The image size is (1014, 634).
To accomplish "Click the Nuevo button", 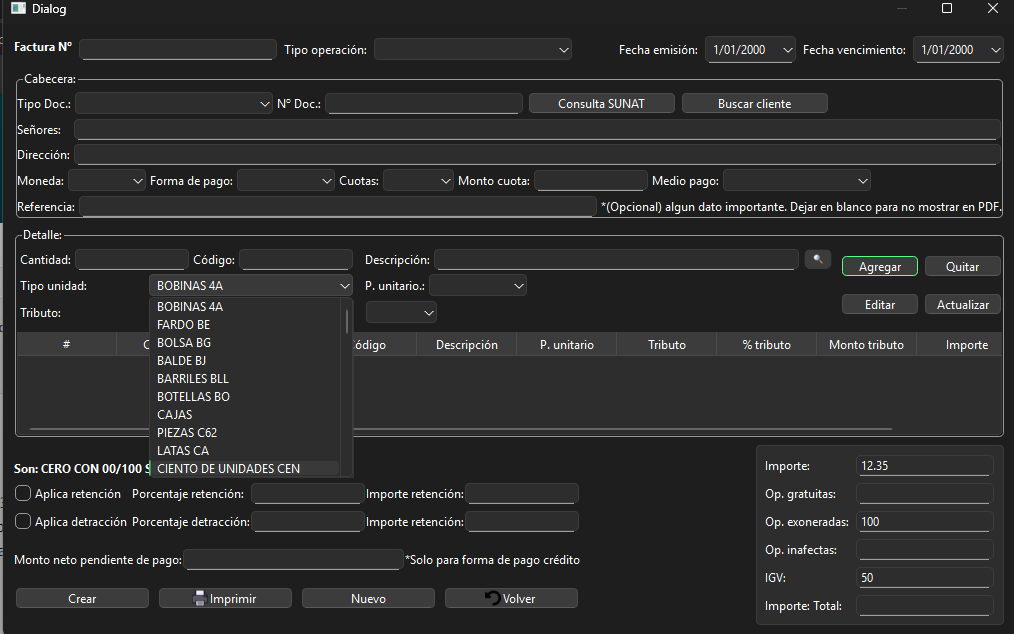I will (368, 598).
